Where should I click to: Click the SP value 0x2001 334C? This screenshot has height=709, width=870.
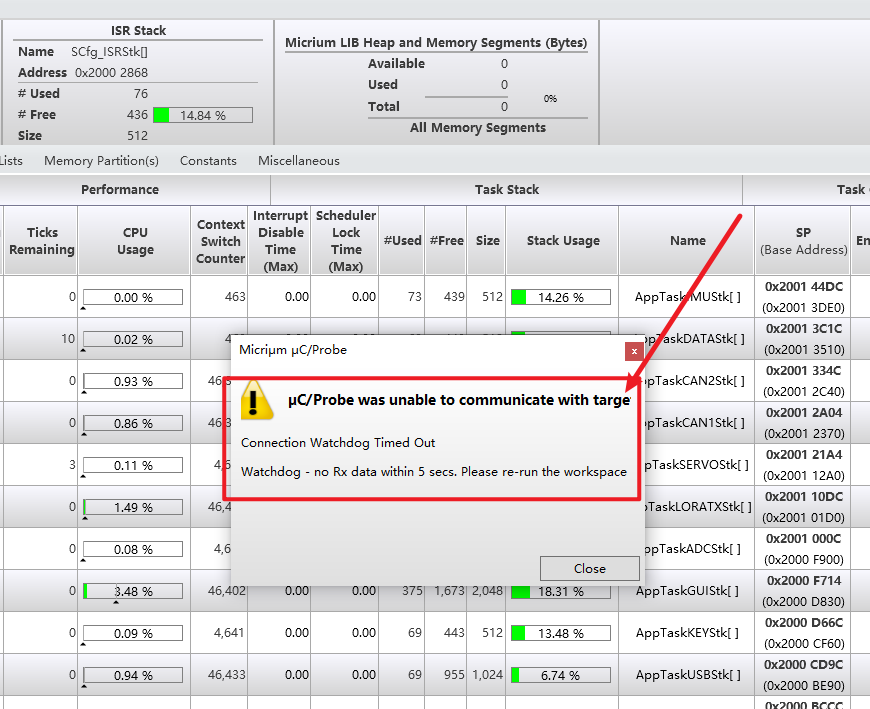pyautogui.click(x=803, y=371)
